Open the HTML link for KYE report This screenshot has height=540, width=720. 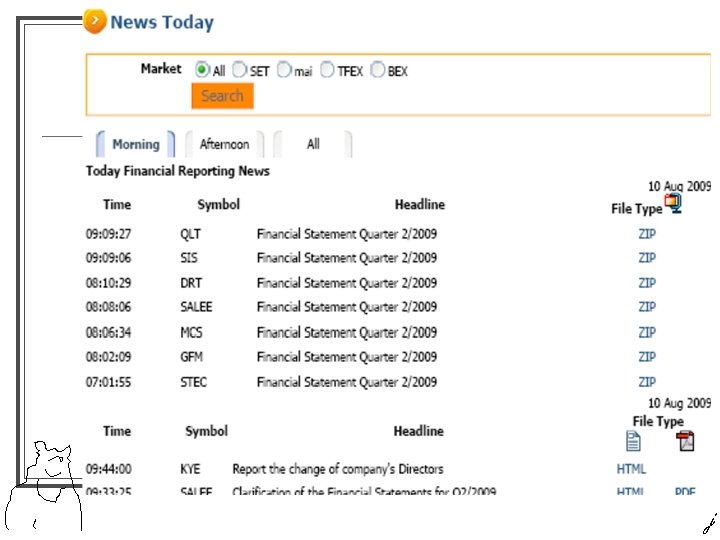[631, 469]
